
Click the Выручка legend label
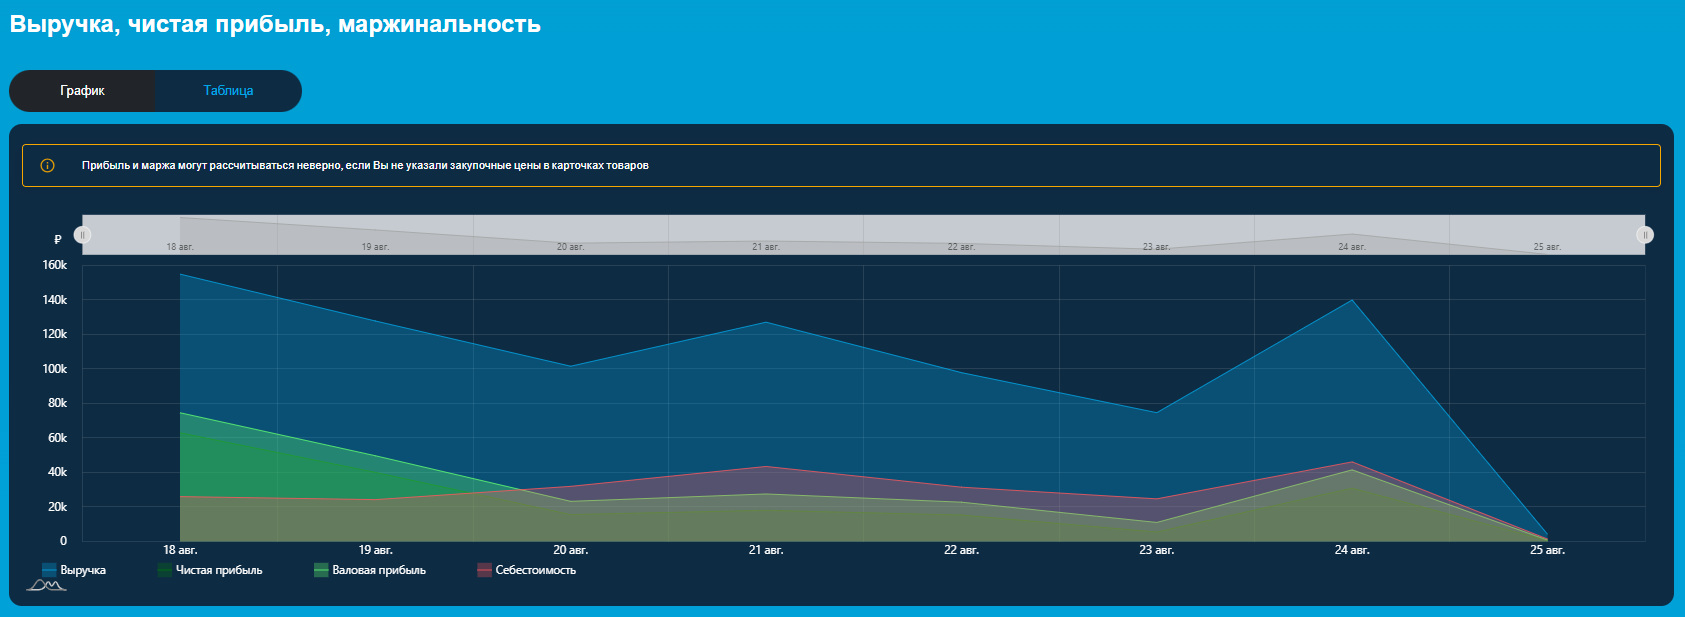pyautogui.click(x=83, y=570)
